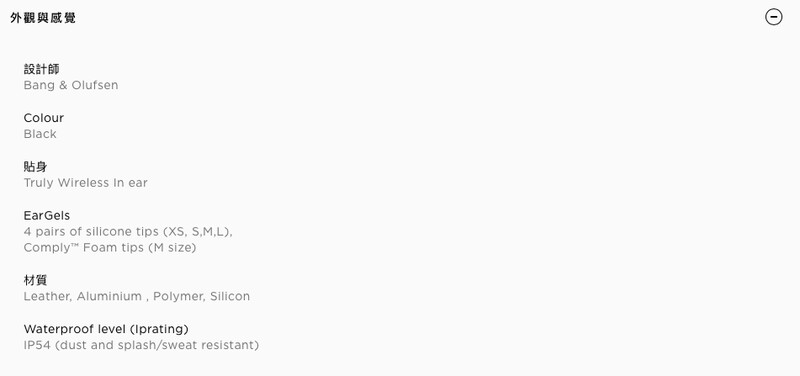Click the word Aluminium in materials
800x376 pixels.
(x=110, y=296)
